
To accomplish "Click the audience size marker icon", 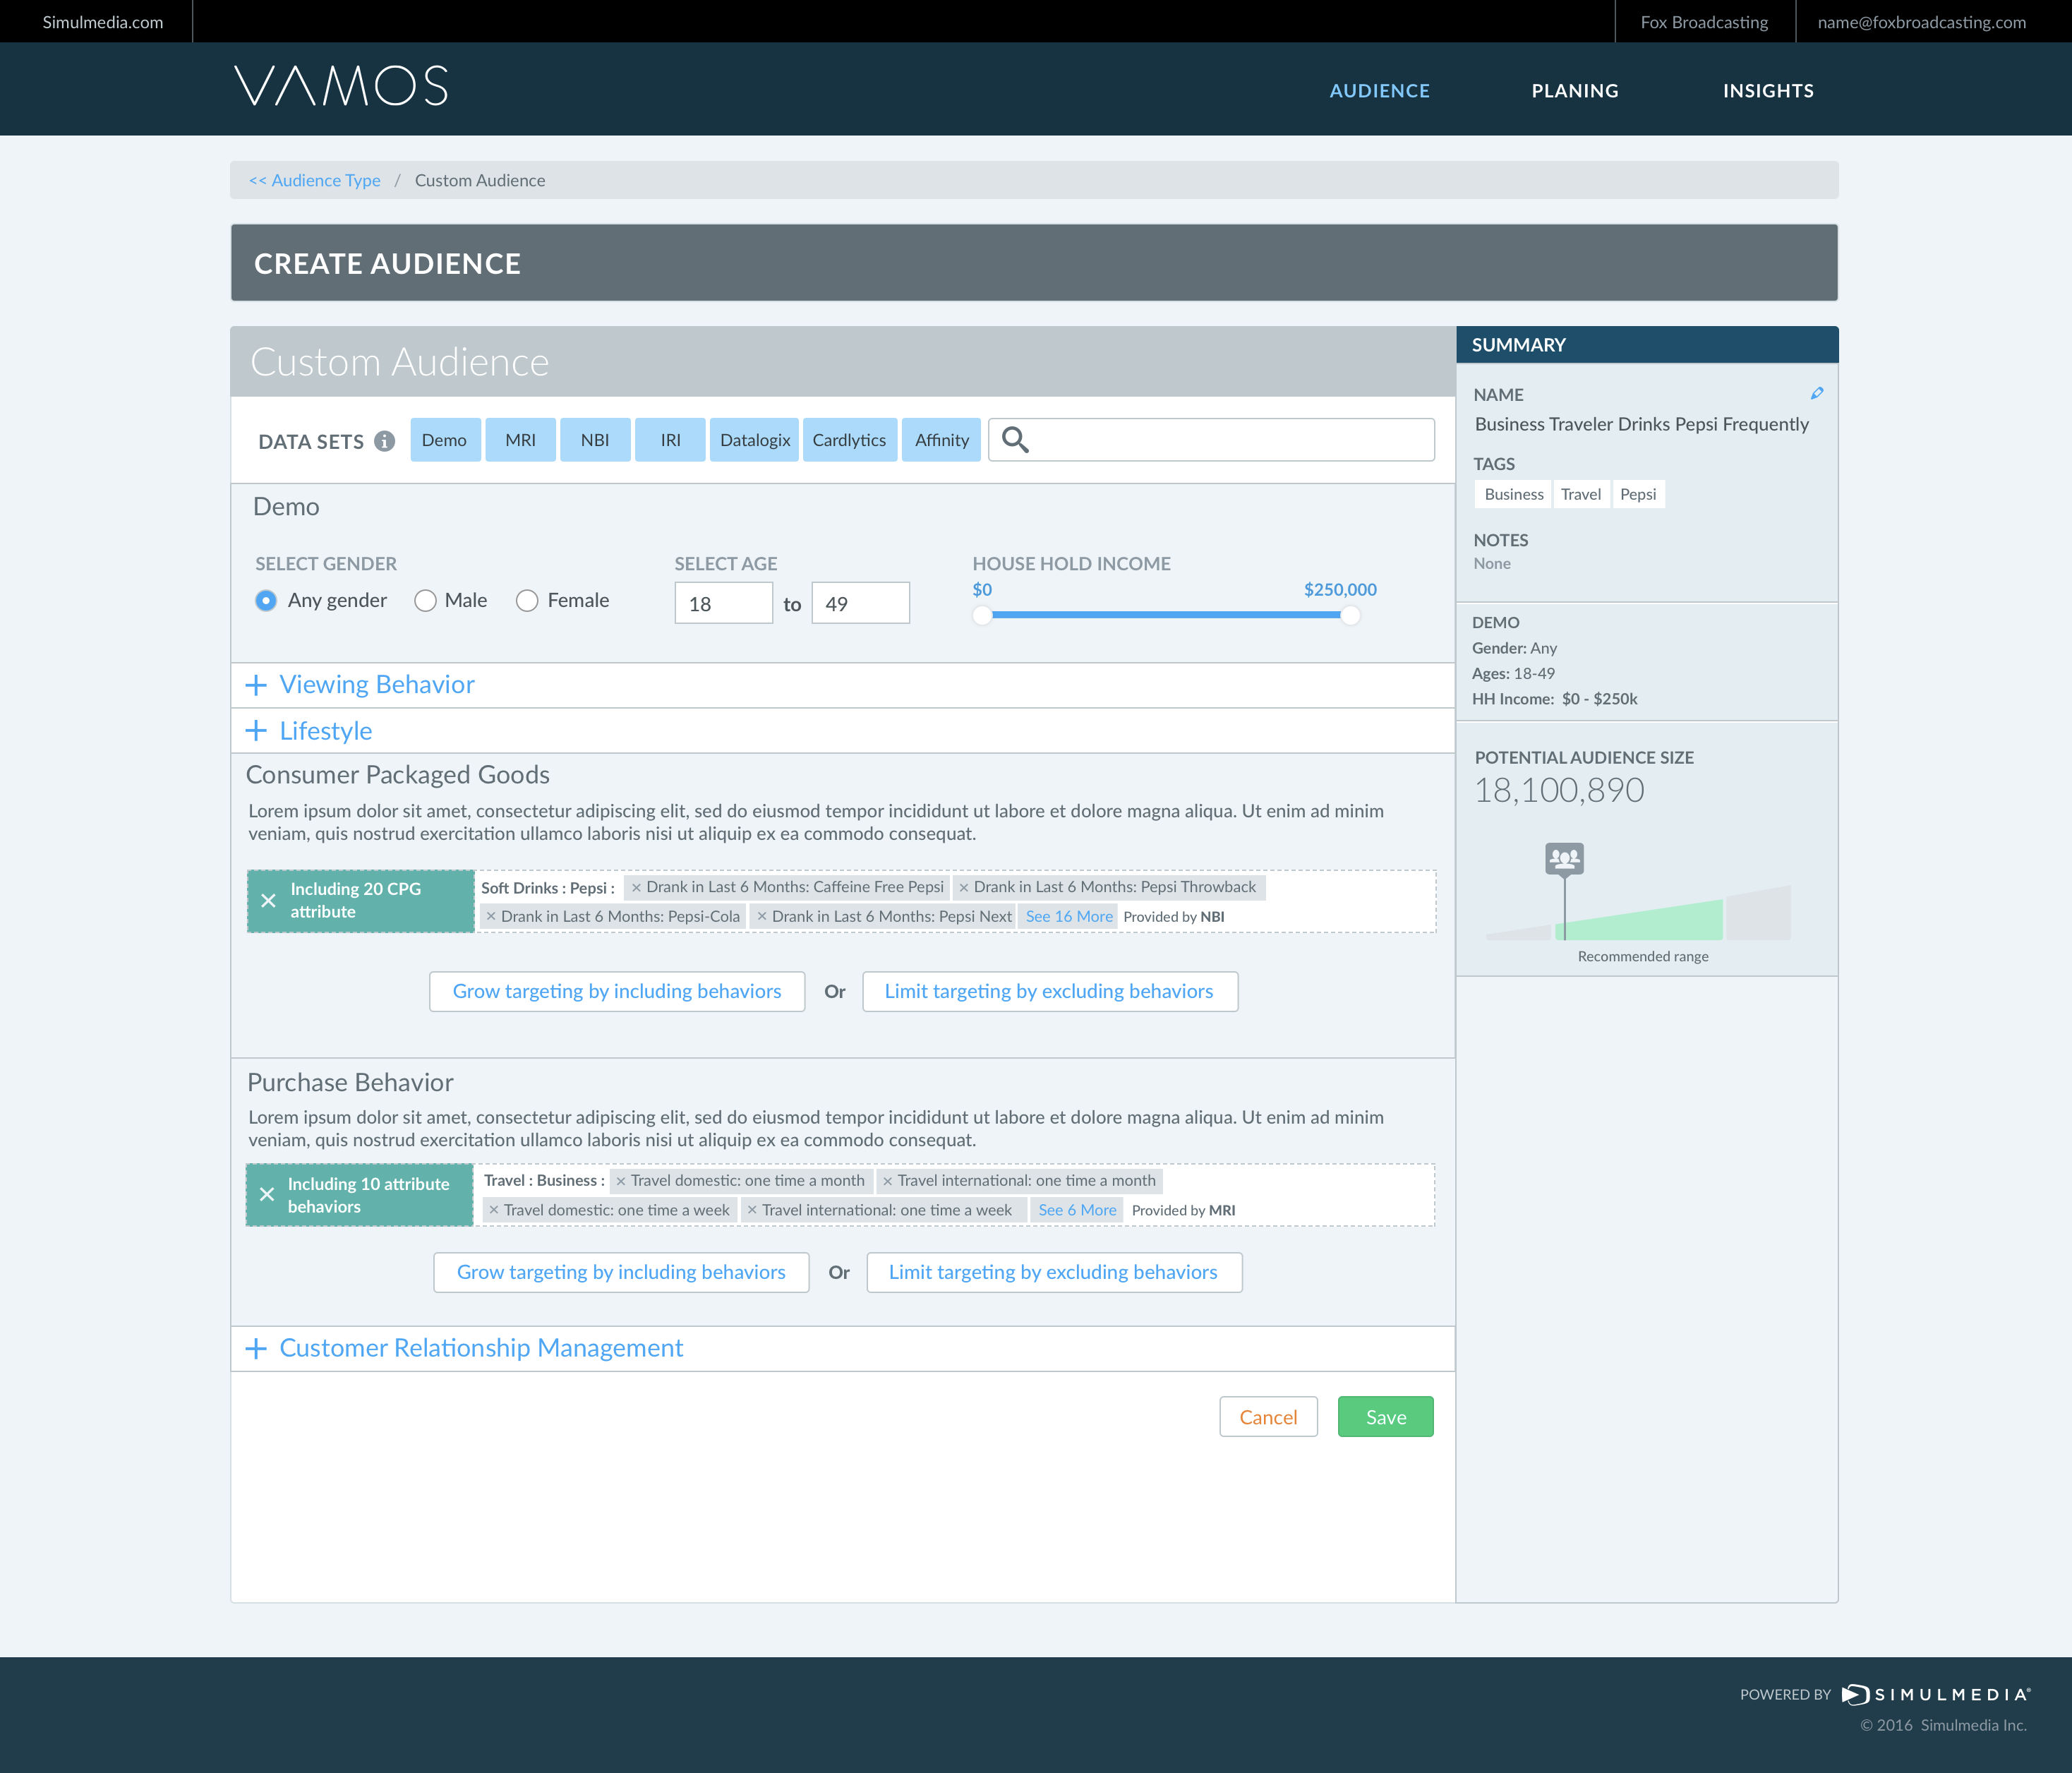I will click(x=1564, y=858).
